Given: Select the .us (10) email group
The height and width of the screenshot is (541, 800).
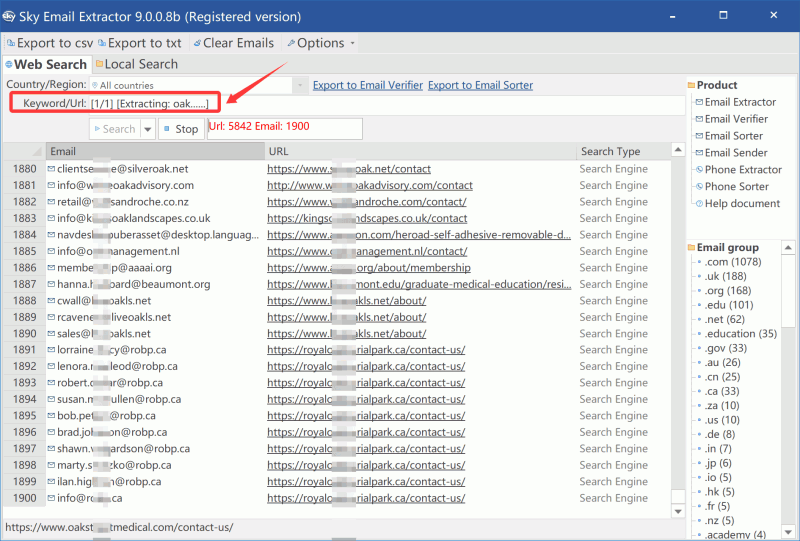Looking at the screenshot, I should [722, 420].
